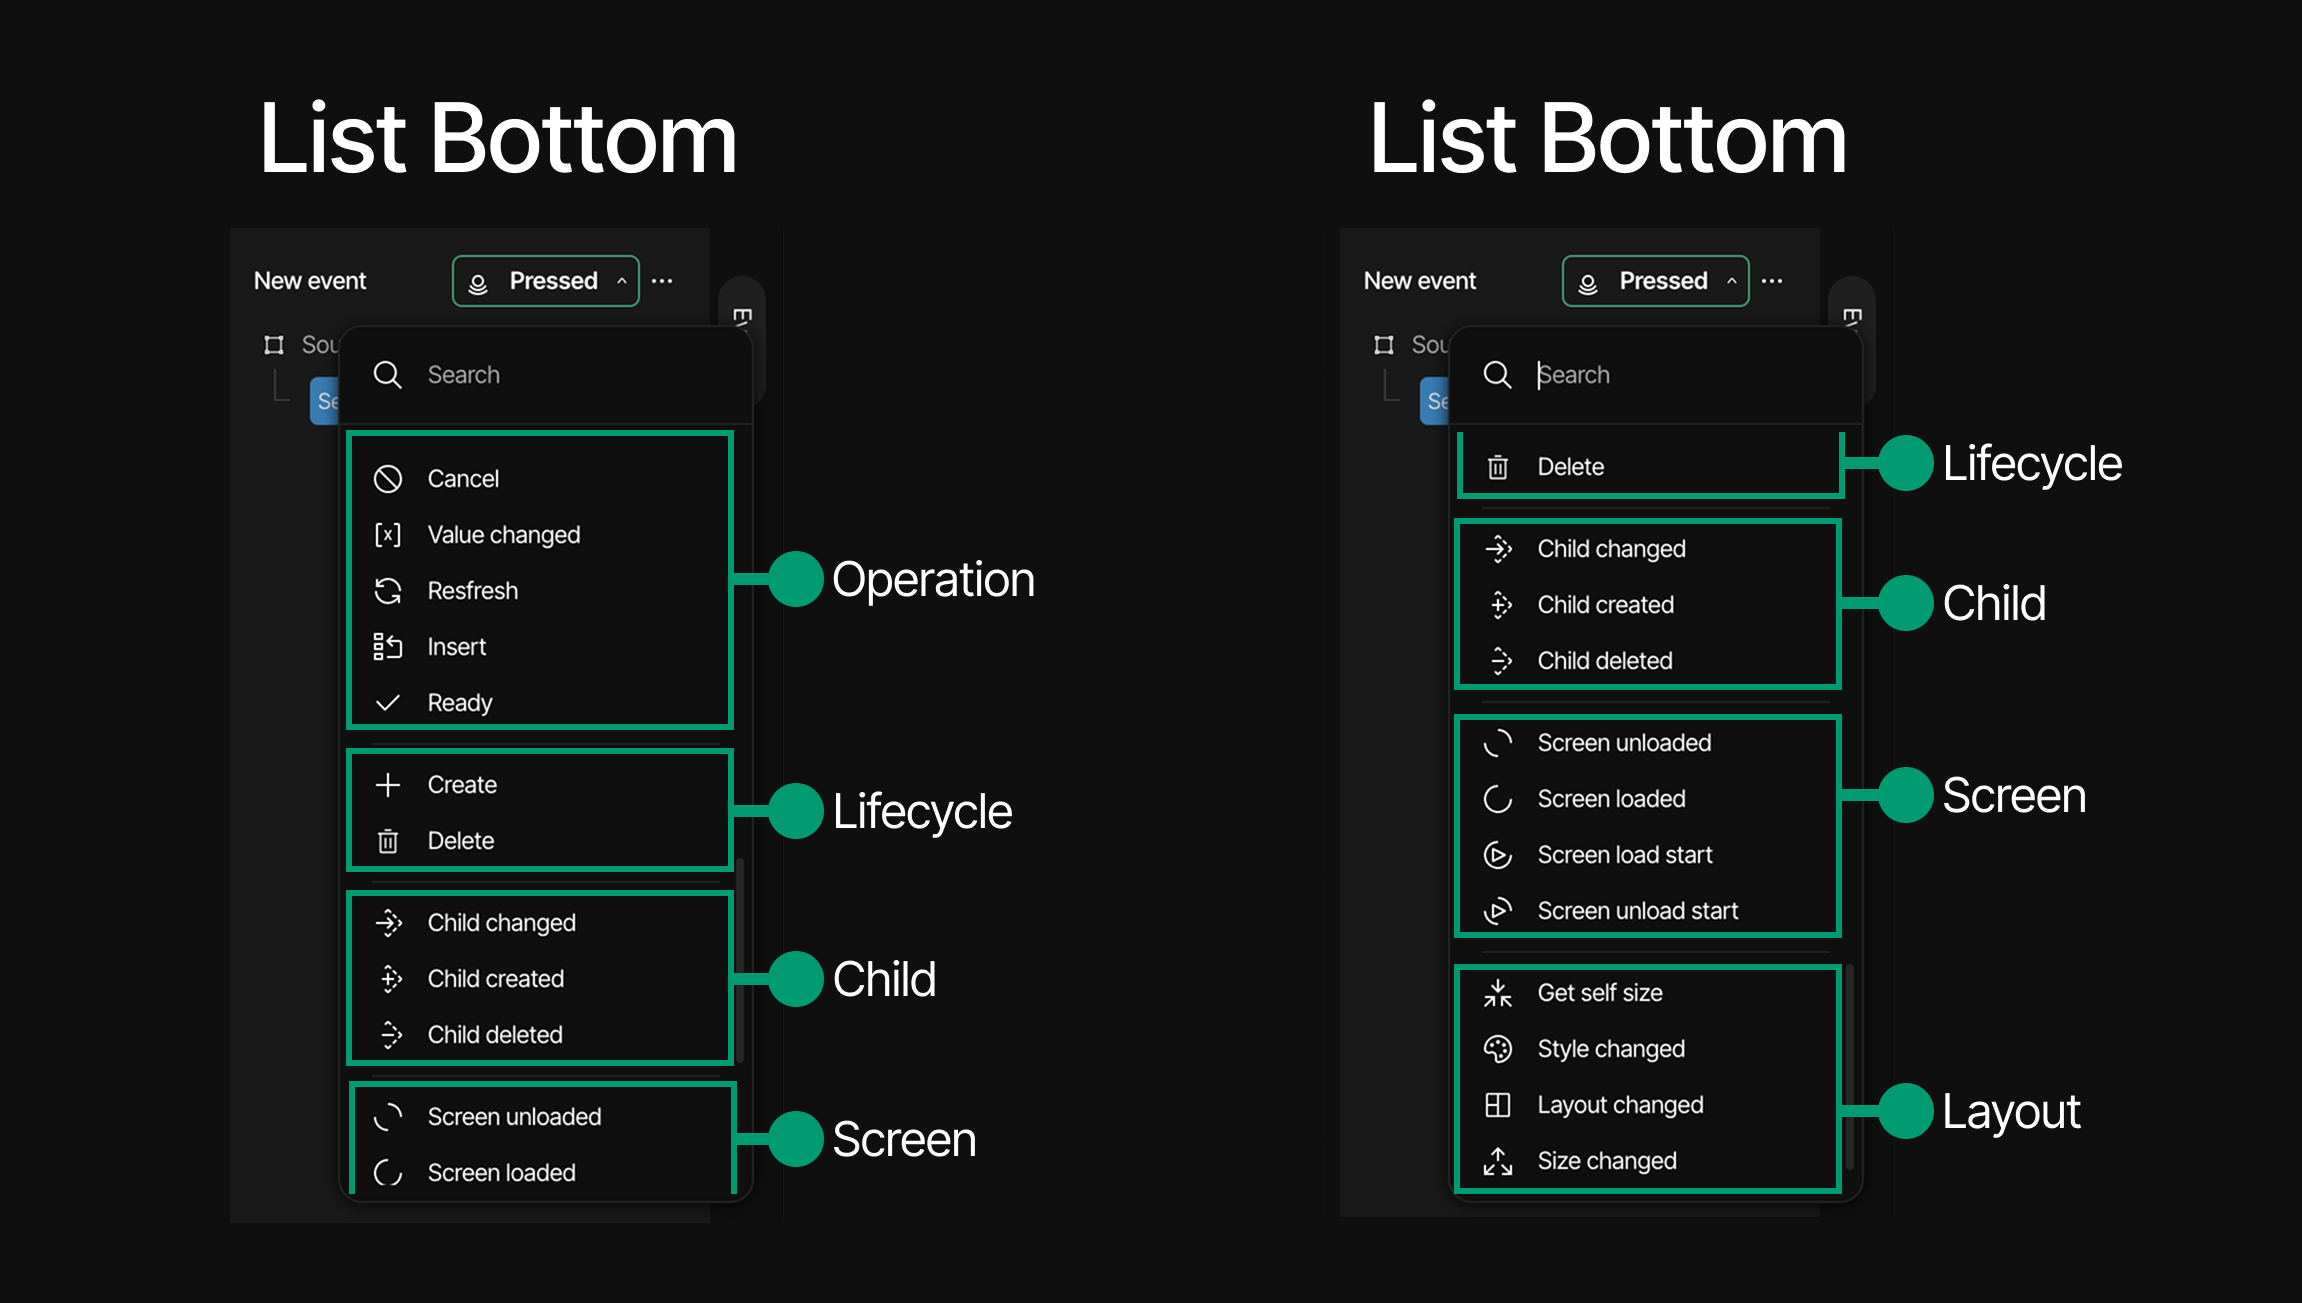Click the plus icon beside Create
This screenshot has width=2302, height=1303.
point(388,785)
